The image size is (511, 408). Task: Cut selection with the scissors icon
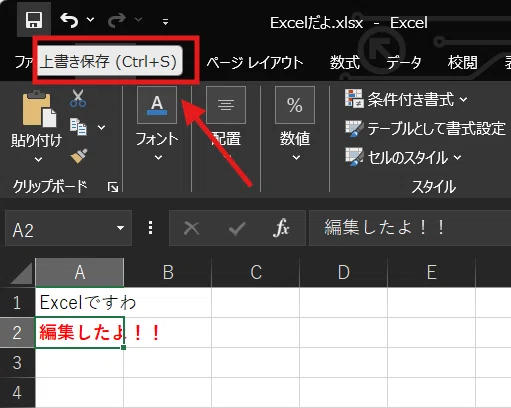pyautogui.click(x=78, y=98)
